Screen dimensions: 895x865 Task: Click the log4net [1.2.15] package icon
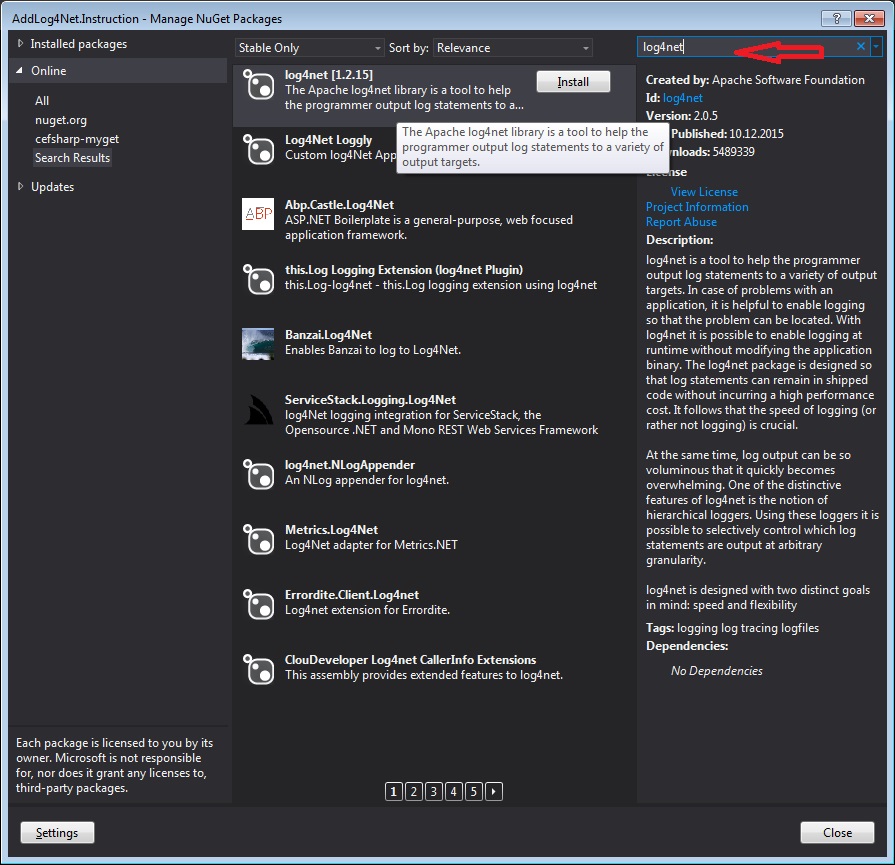coord(258,85)
